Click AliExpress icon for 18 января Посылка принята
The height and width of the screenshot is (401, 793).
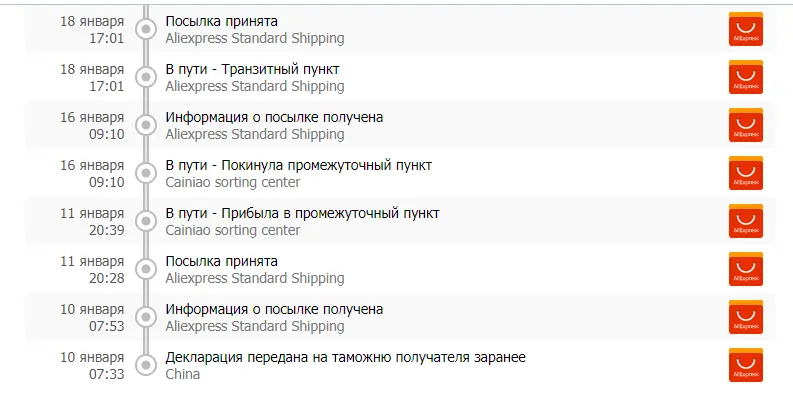(x=745, y=29)
